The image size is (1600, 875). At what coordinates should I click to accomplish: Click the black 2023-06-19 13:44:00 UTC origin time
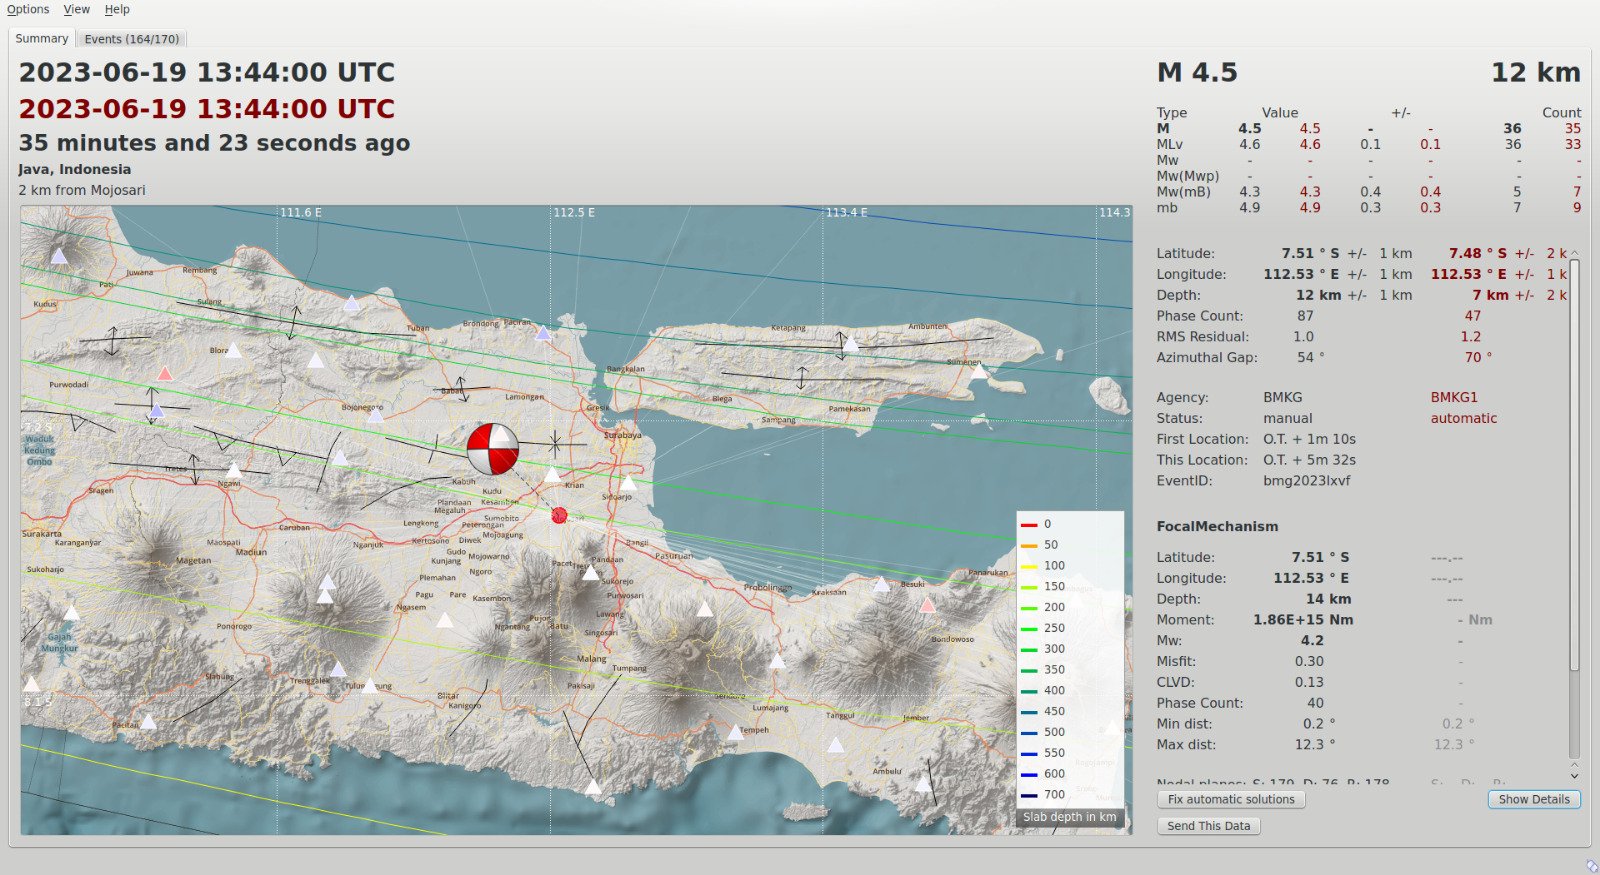click(x=207, y=73)
